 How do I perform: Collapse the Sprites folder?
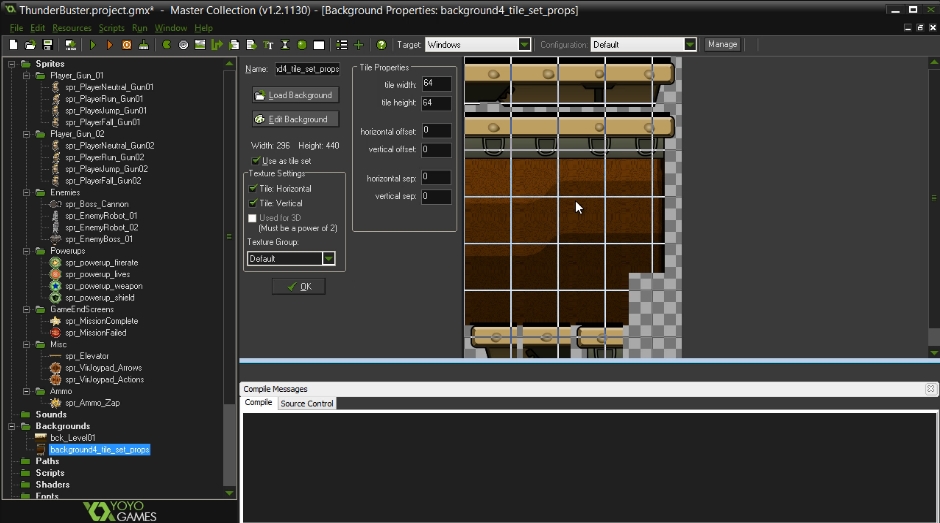[x=11, y=64]
